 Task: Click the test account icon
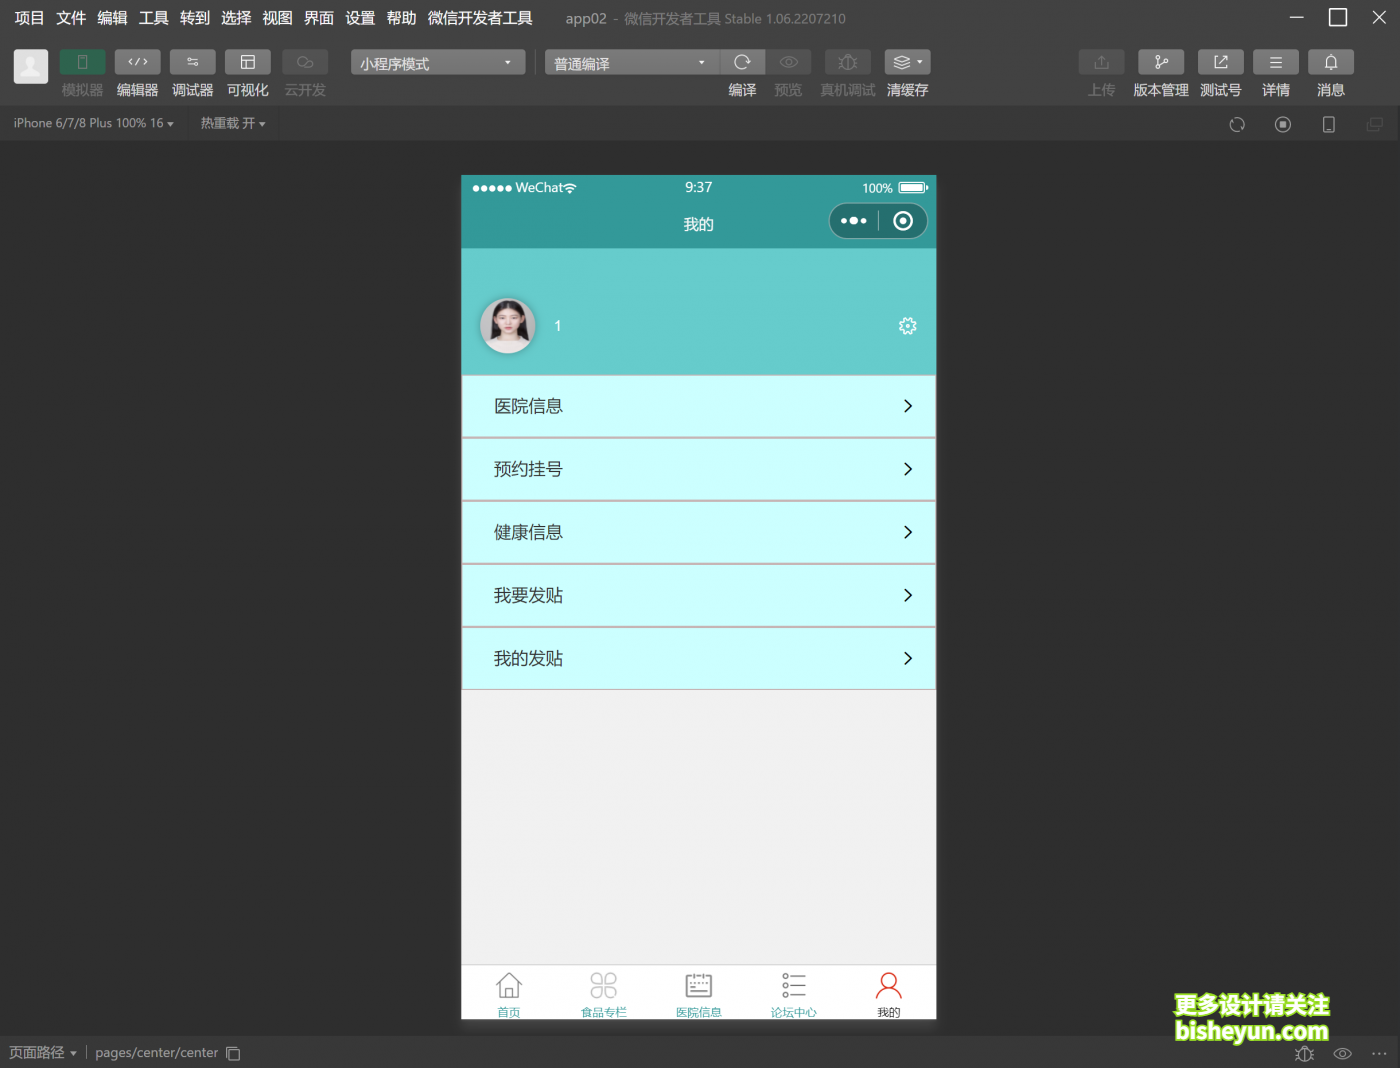1220,62
